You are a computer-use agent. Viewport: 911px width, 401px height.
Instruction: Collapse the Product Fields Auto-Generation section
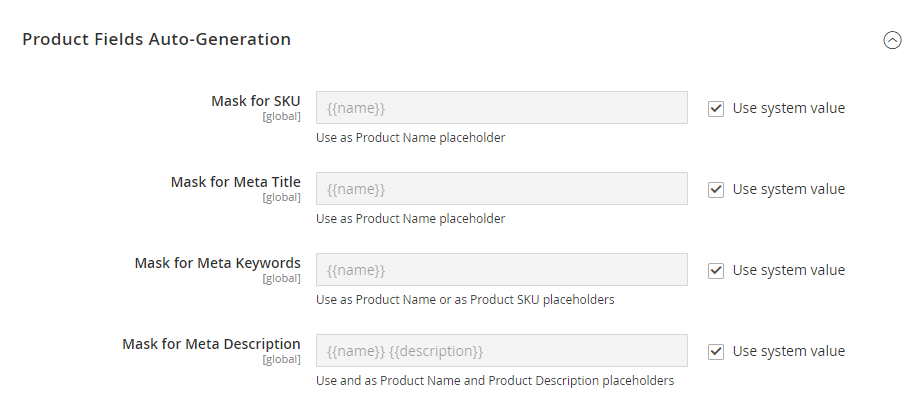tap(892, 40)
